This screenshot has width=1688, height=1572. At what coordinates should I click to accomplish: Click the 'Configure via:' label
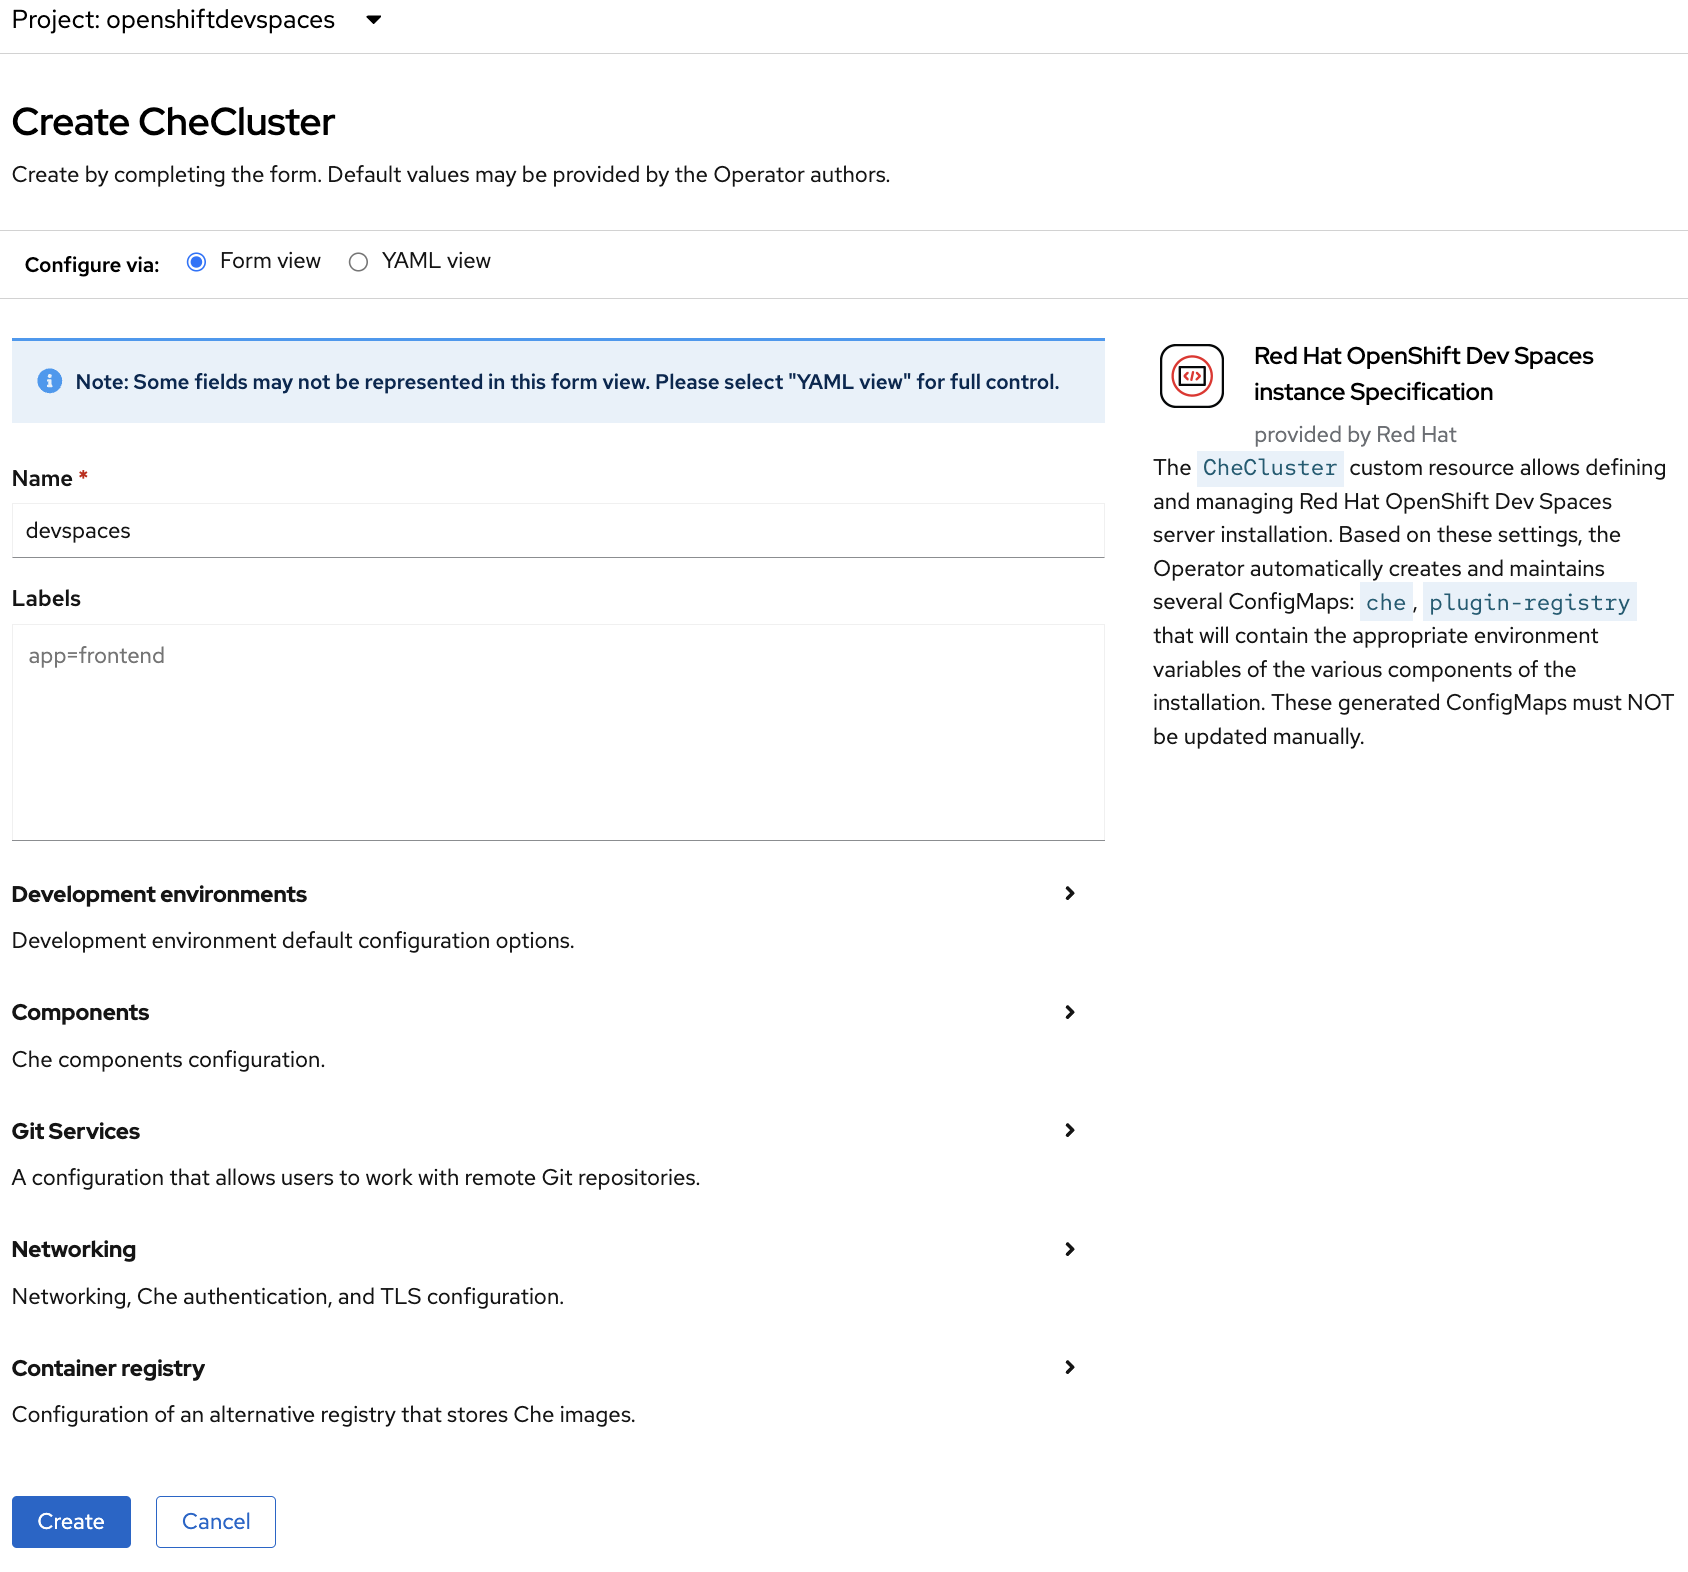pyautogui.click(x=92, y=265)
